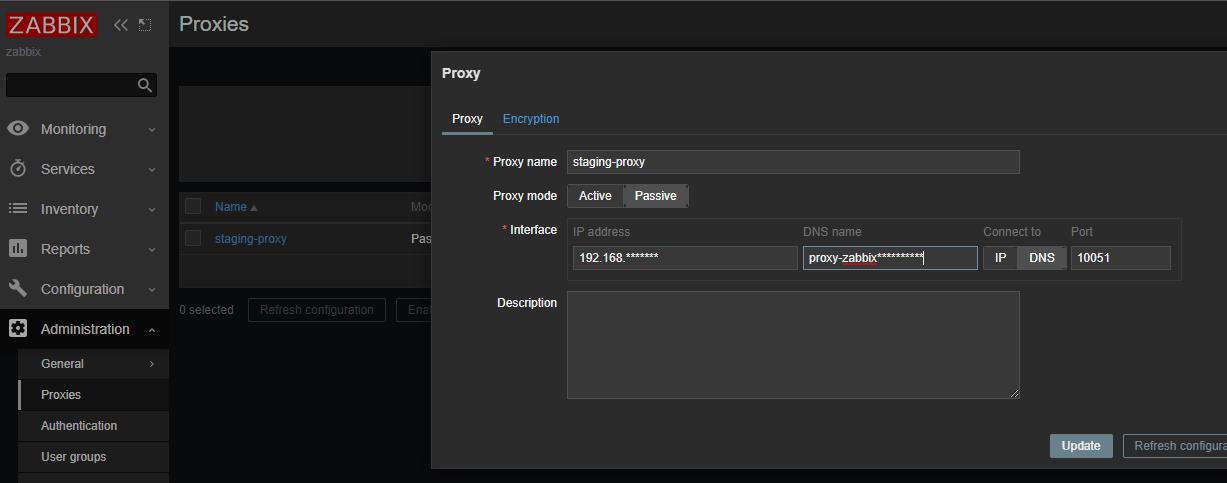1227x483 pixels.
Task: Click the Proxies page heading
Action: (x=214, y=23)
